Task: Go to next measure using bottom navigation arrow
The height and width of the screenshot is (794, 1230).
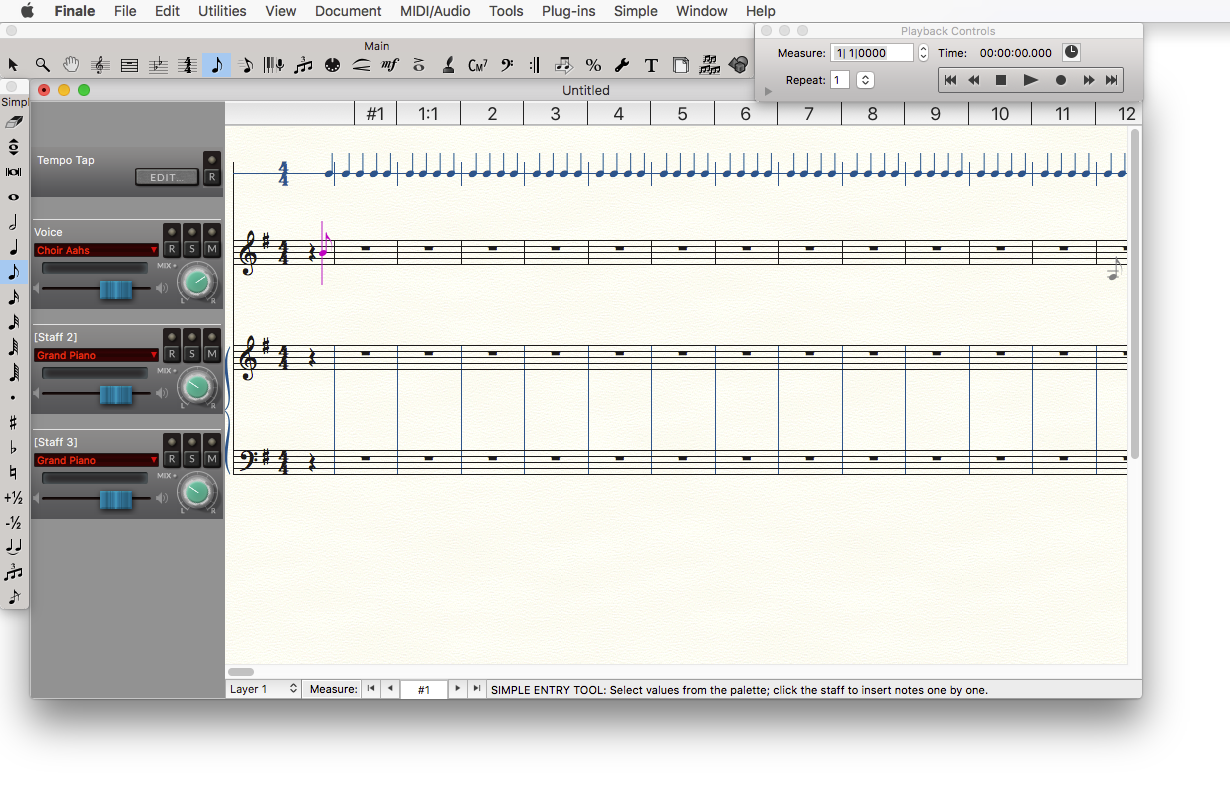Action: 457,689
